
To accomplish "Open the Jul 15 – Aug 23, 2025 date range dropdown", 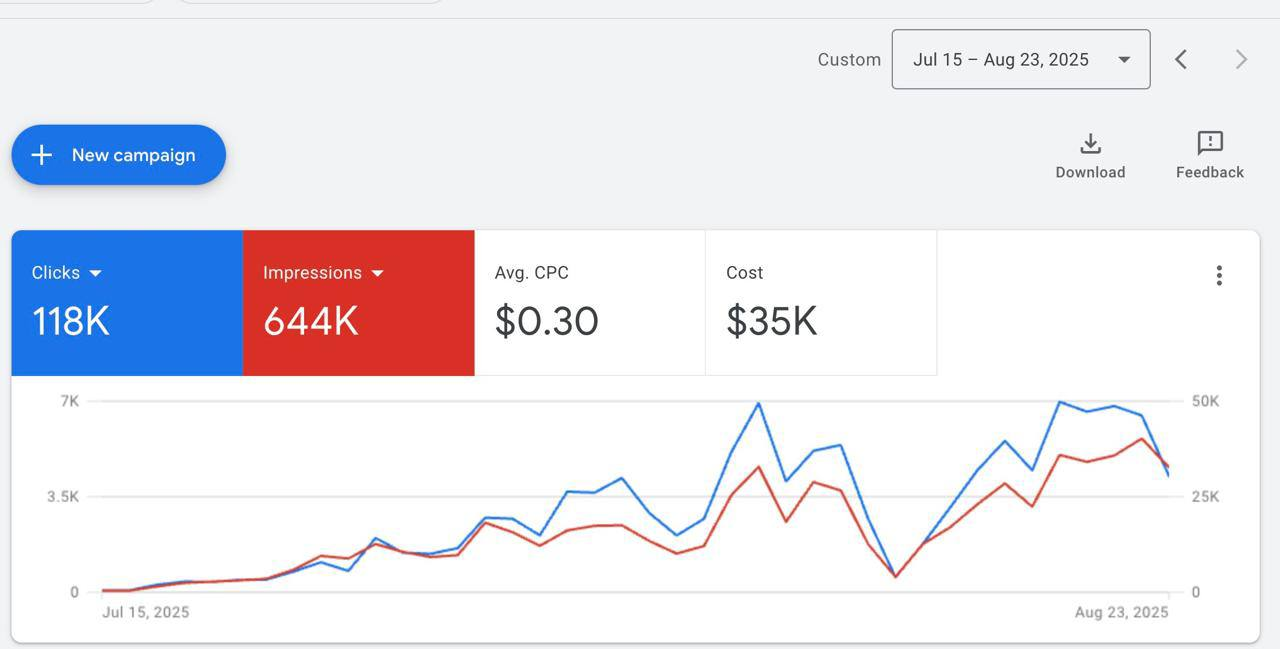I will 1021,59.
